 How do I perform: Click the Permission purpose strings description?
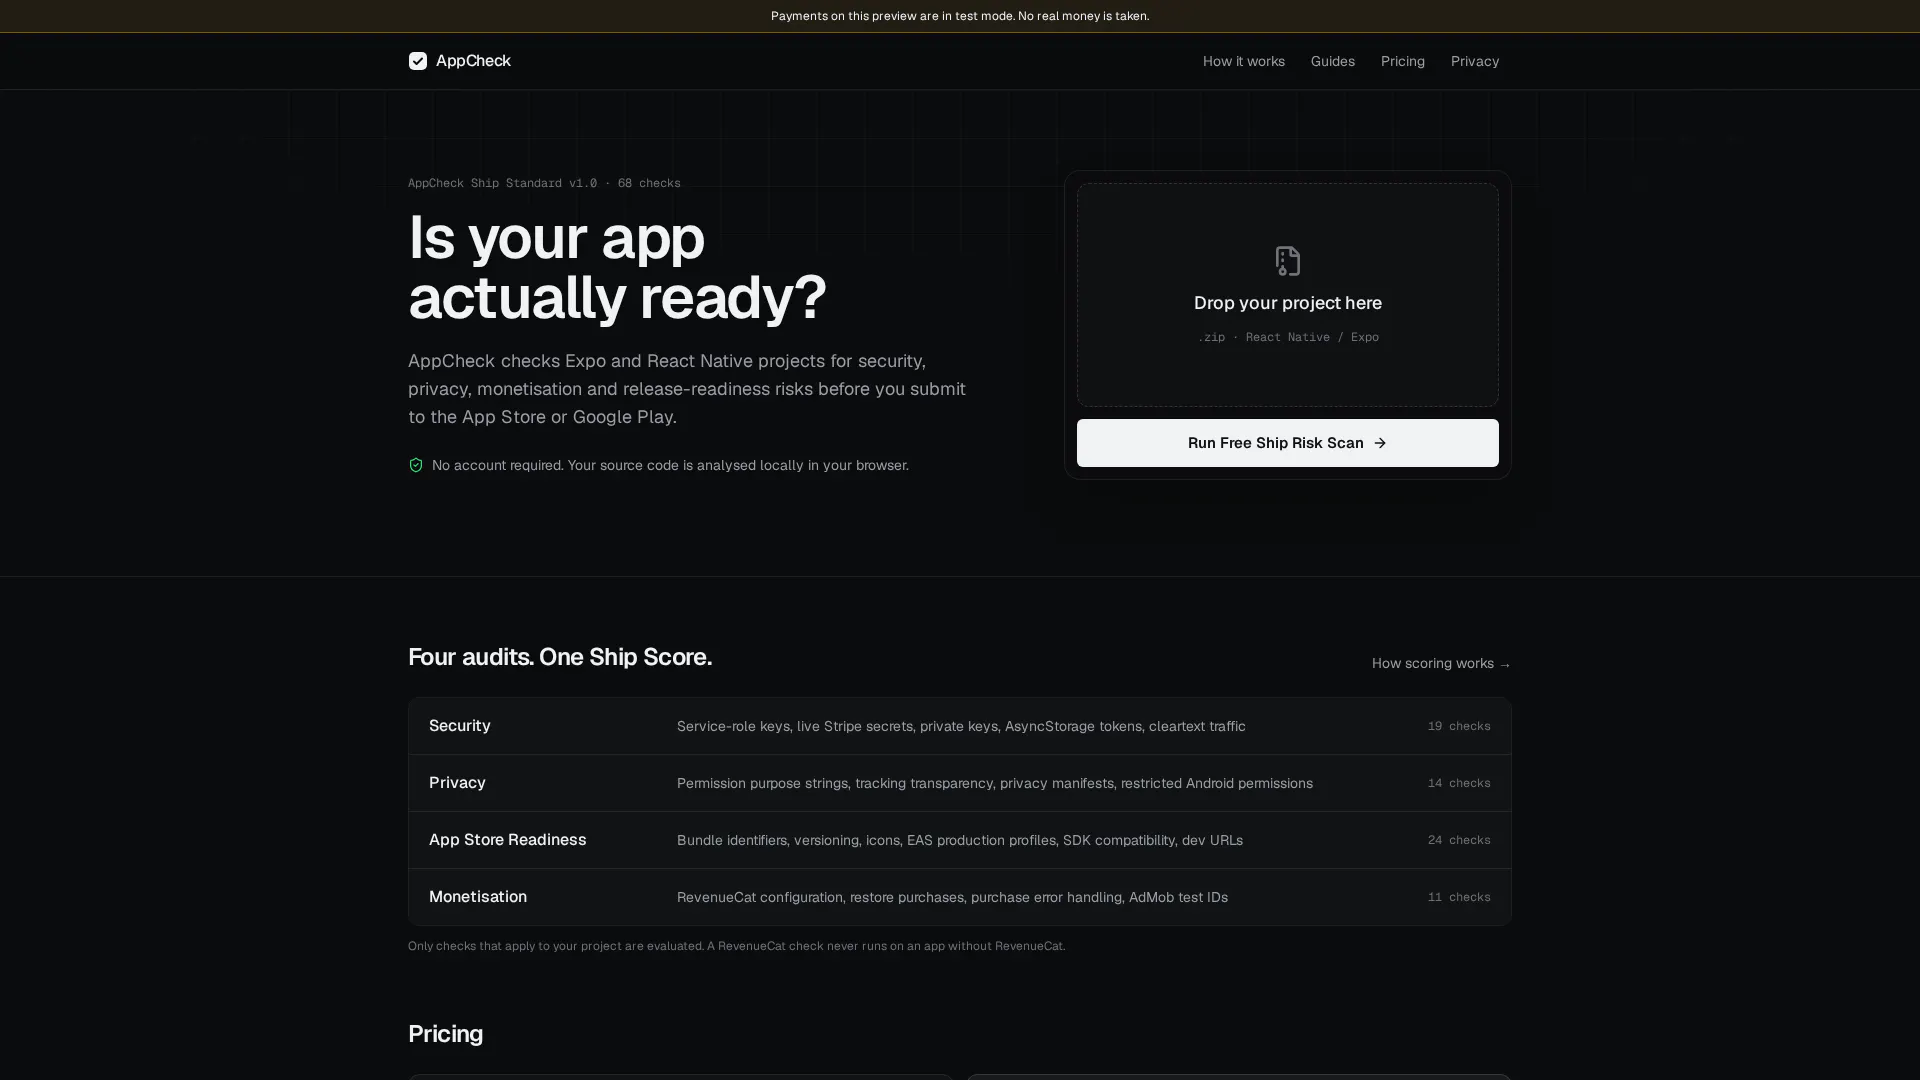pyautogui.click(x=994, y=783)
